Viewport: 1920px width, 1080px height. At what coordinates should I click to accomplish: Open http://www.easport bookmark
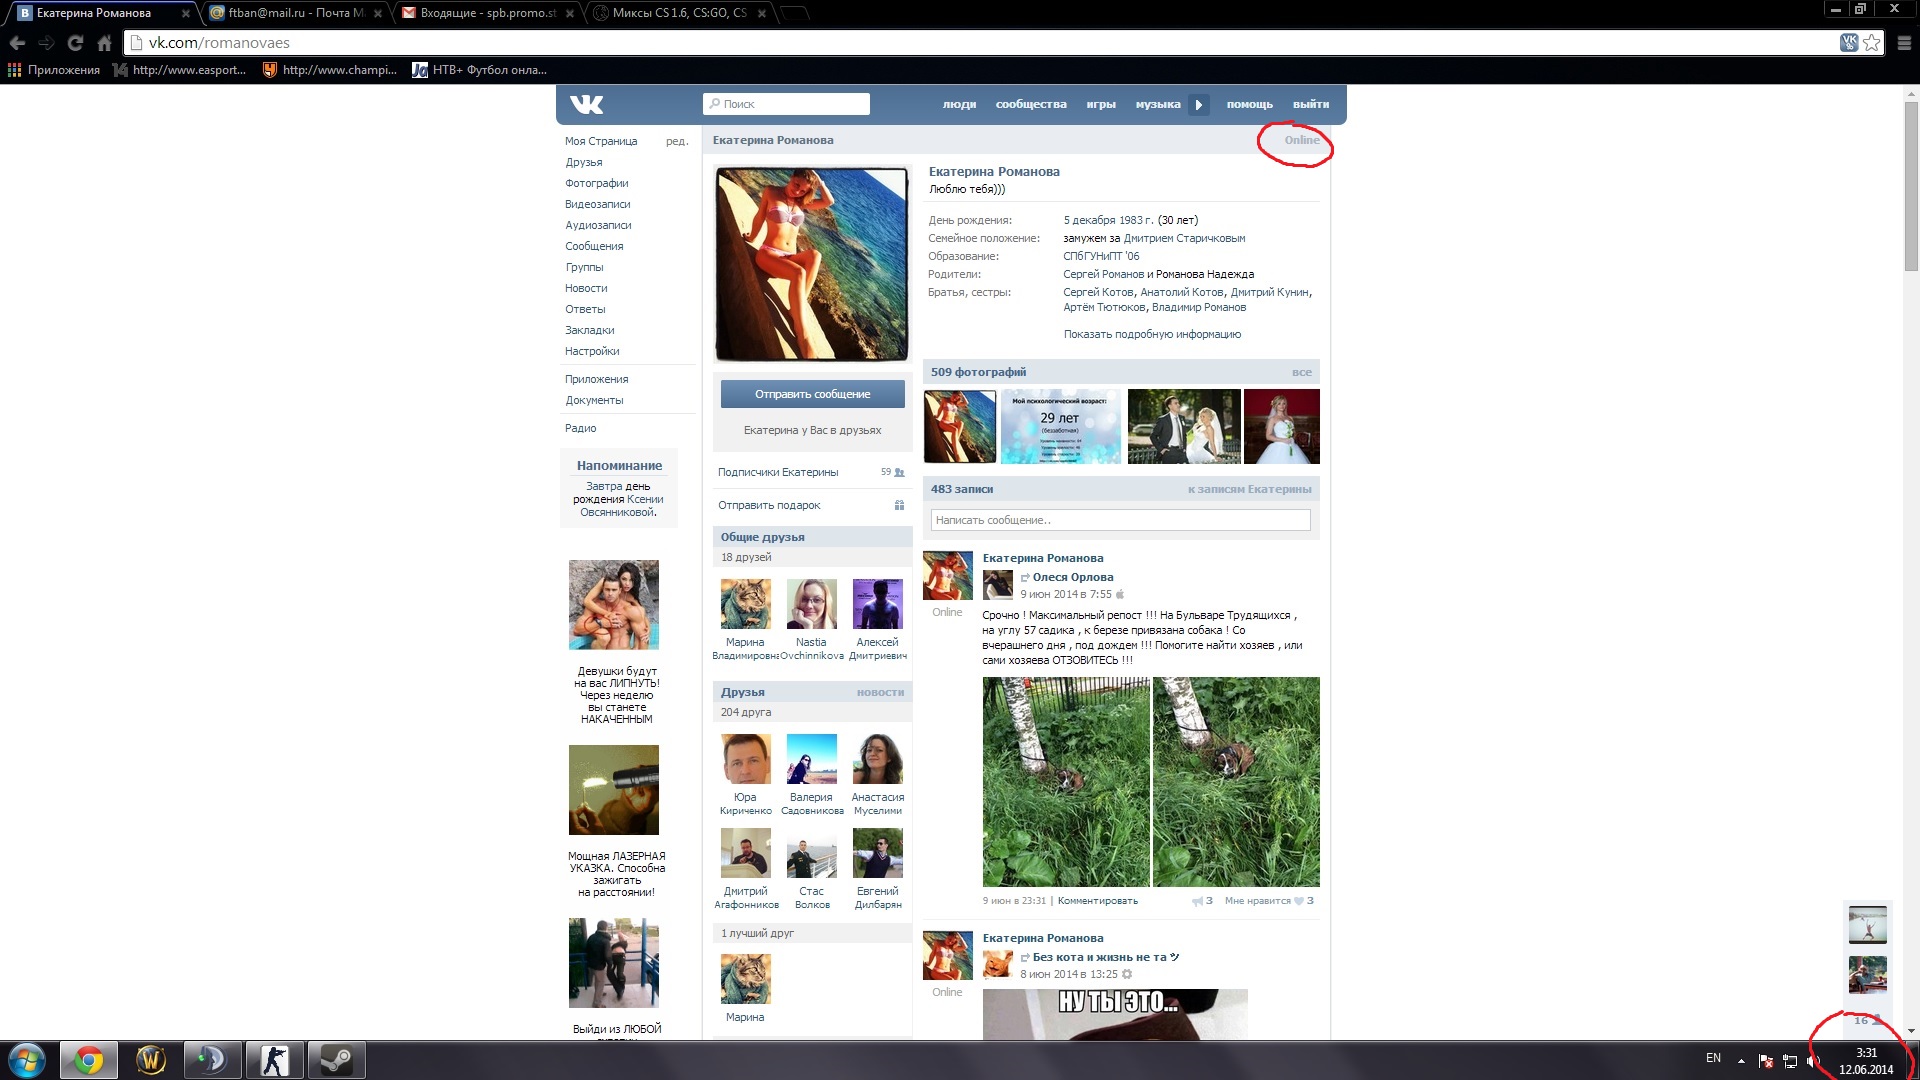180,70
